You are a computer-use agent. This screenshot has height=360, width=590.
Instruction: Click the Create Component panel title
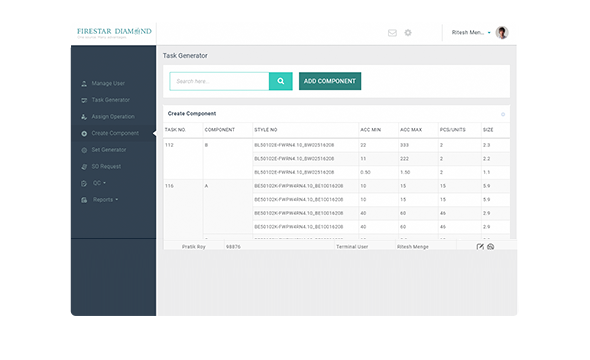coord(192,114)
